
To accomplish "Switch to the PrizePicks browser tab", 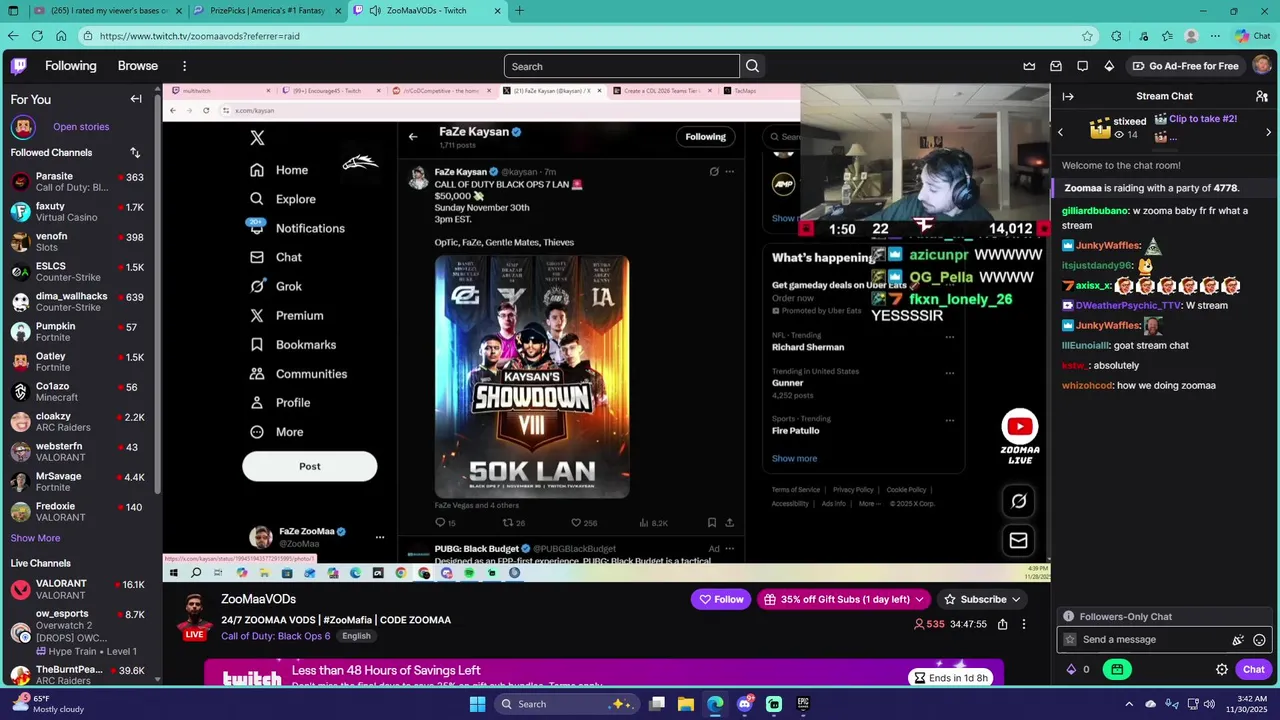I will click(x=268, y=11).
